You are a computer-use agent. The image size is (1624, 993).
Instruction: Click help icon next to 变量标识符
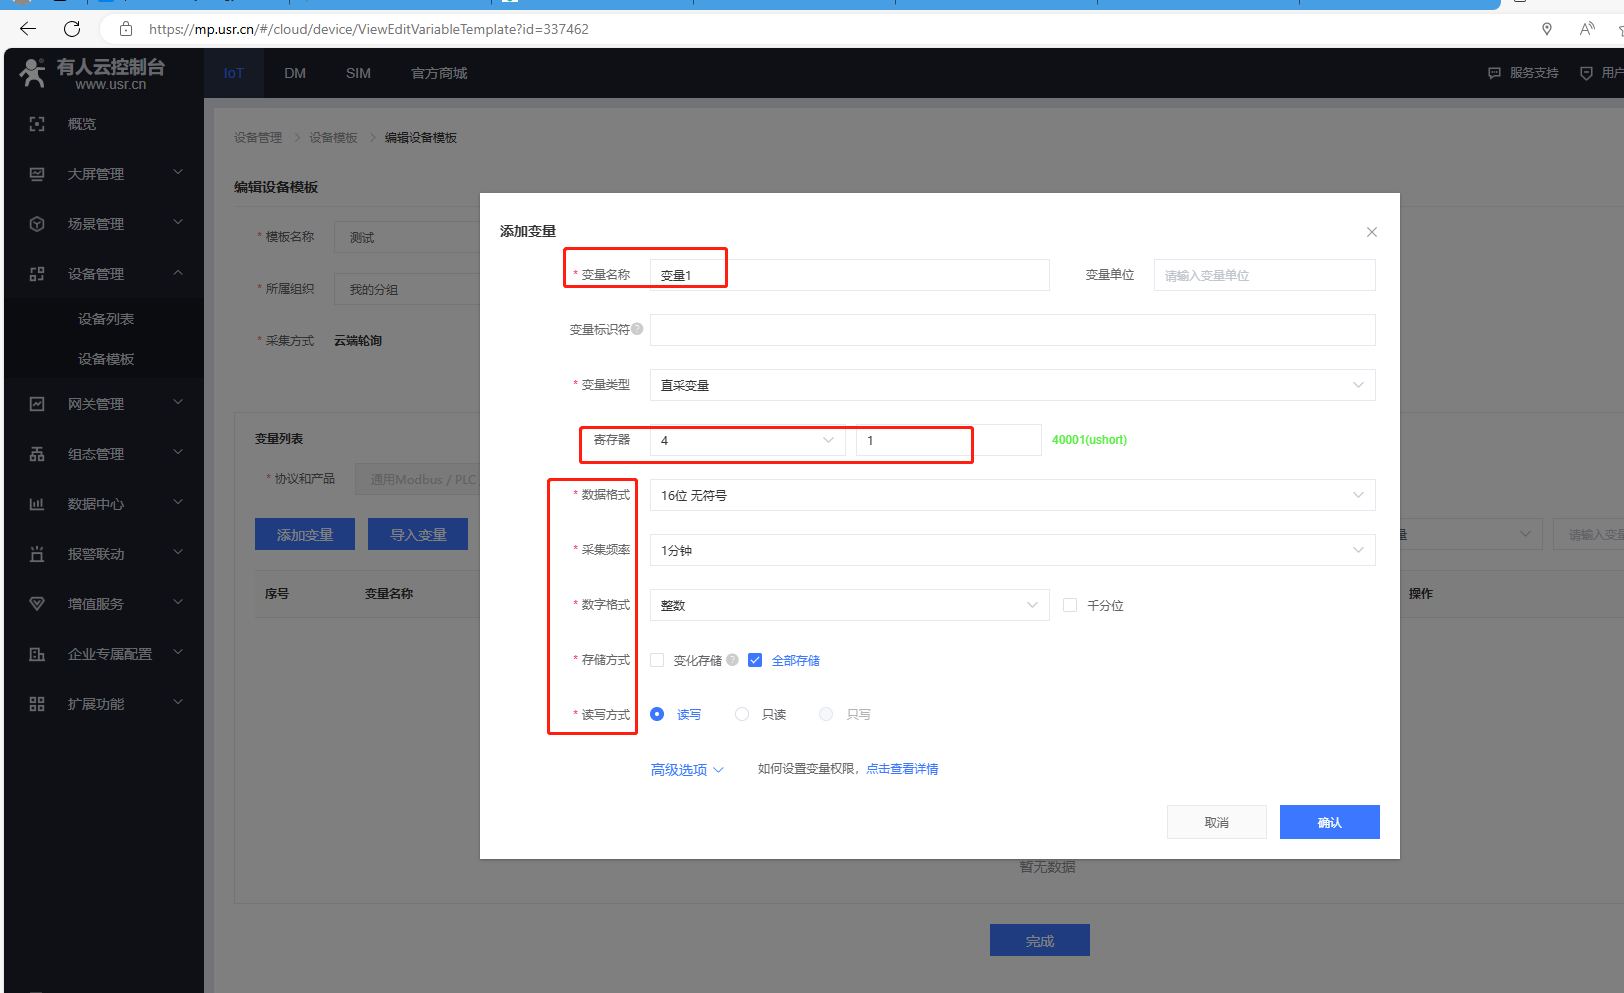tap(637, 329)
